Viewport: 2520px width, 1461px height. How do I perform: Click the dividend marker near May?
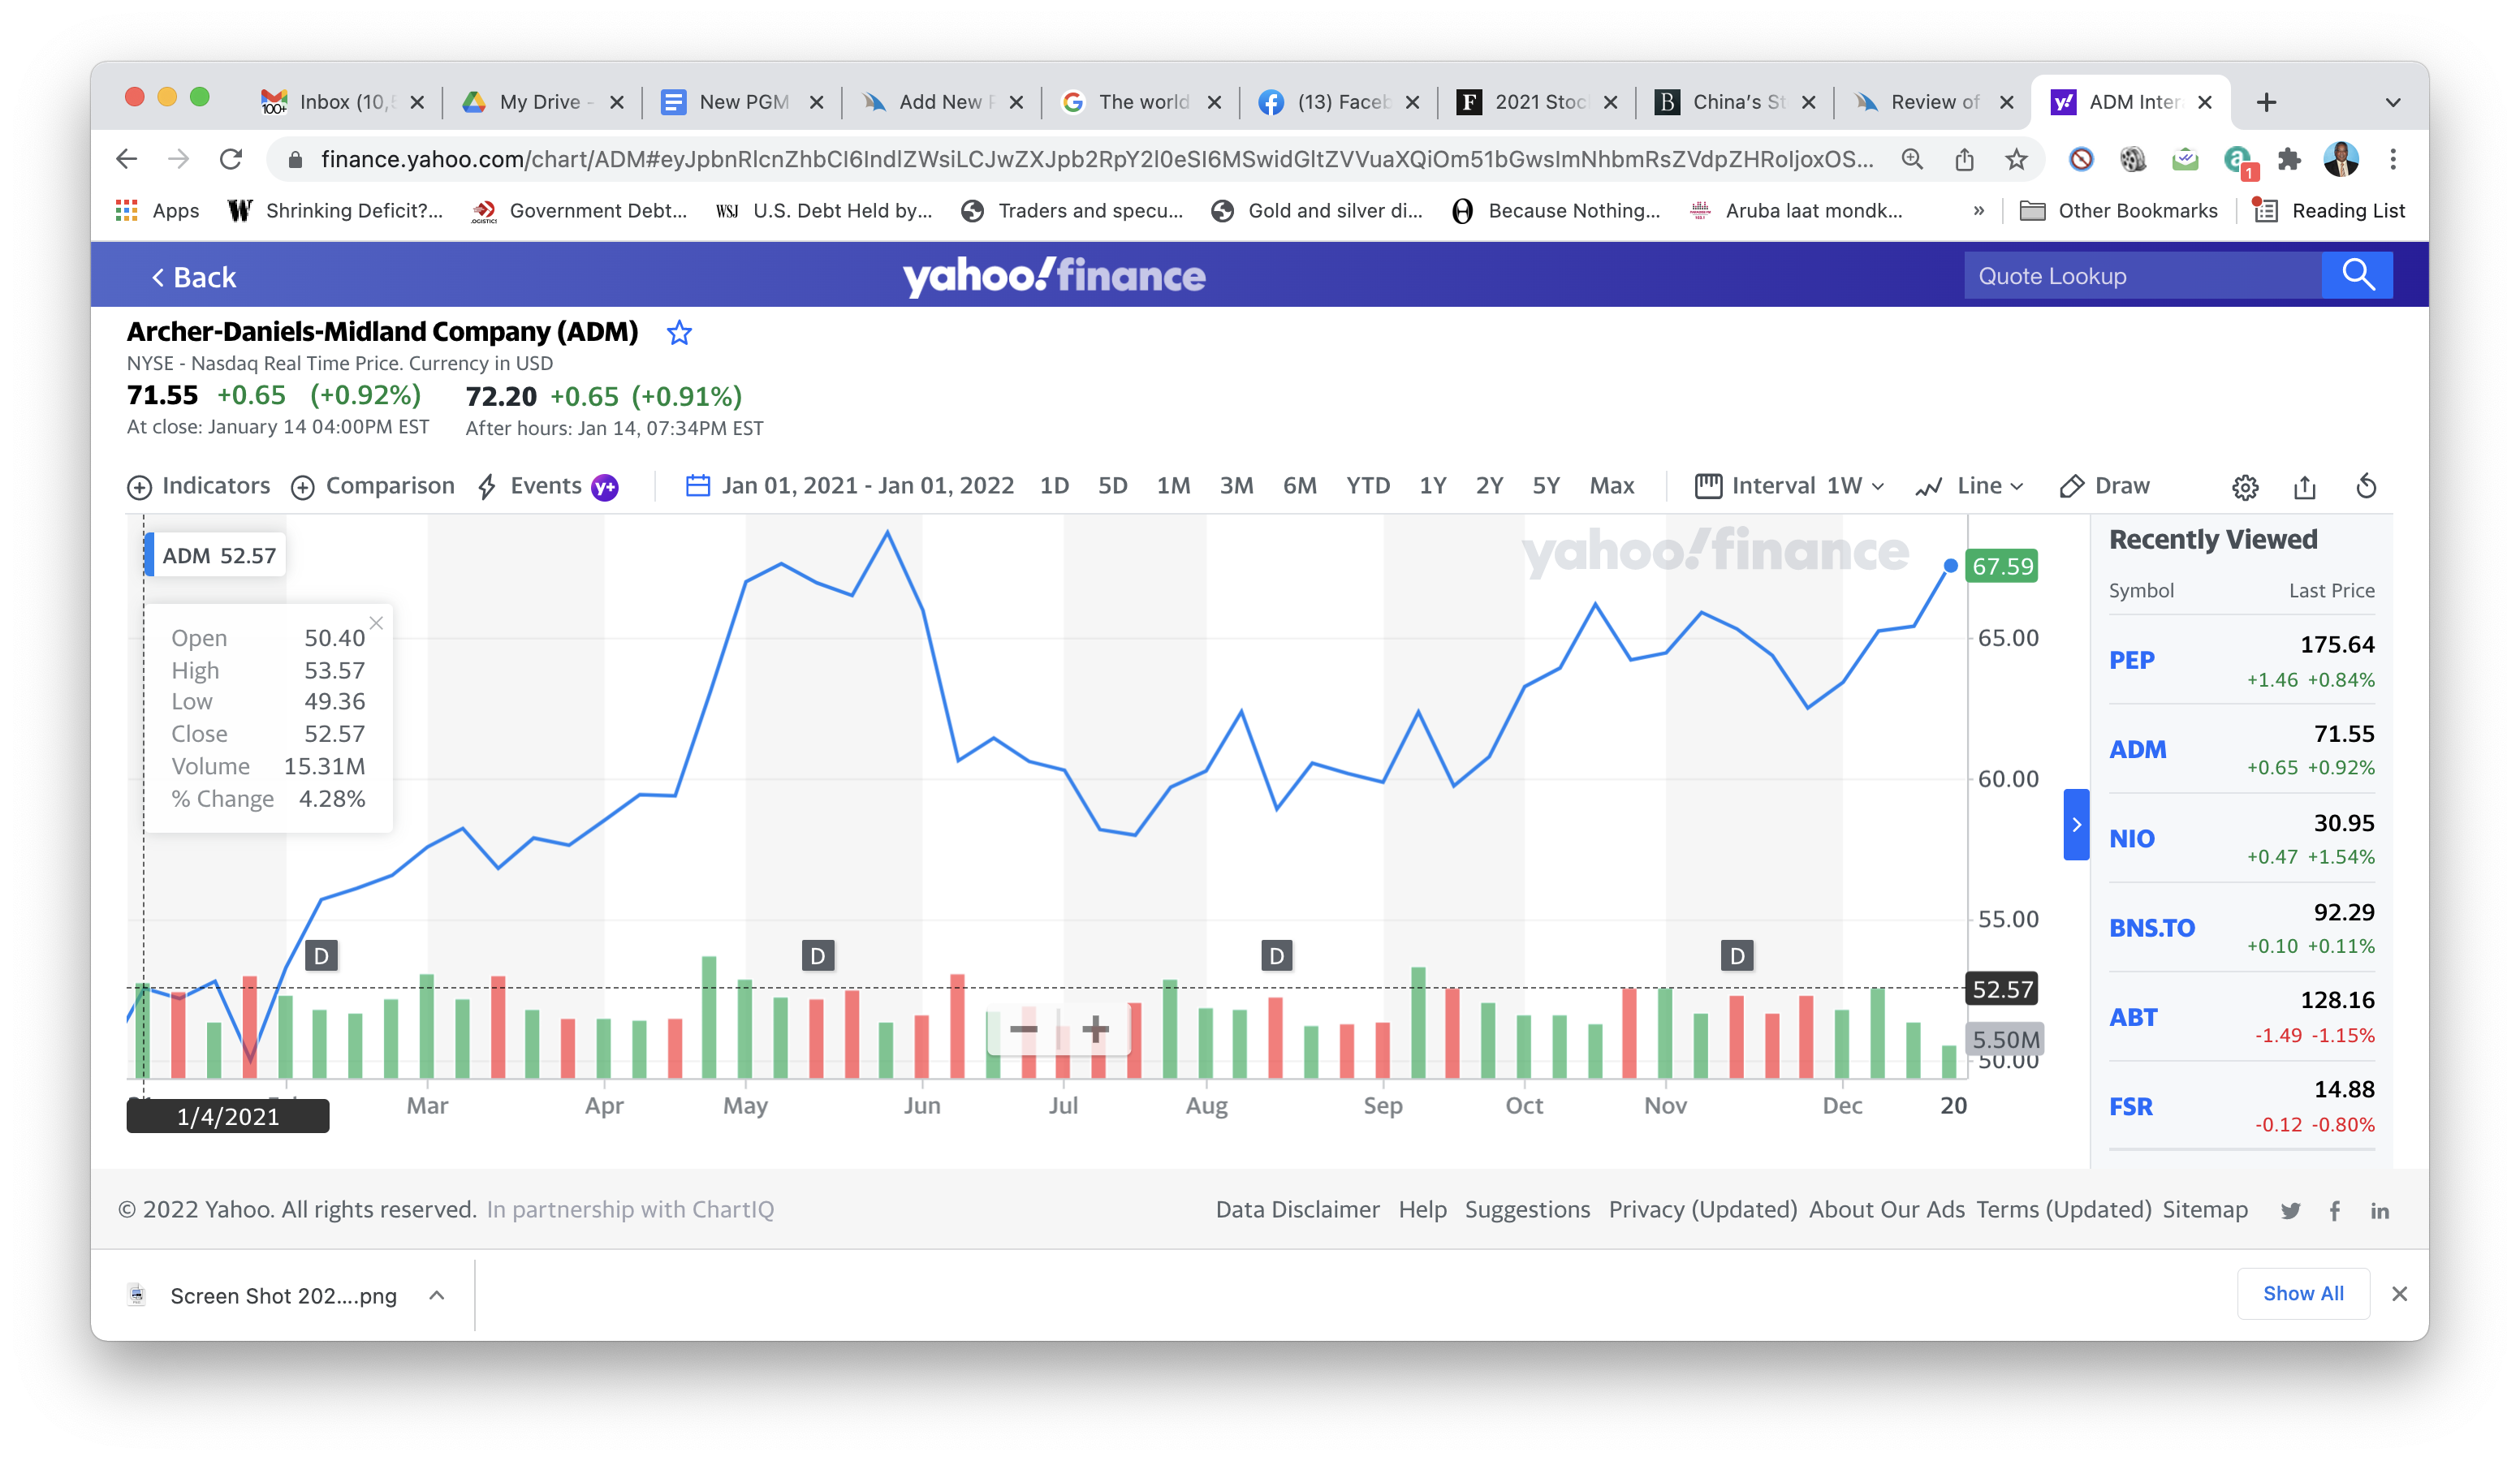(817, 956)
